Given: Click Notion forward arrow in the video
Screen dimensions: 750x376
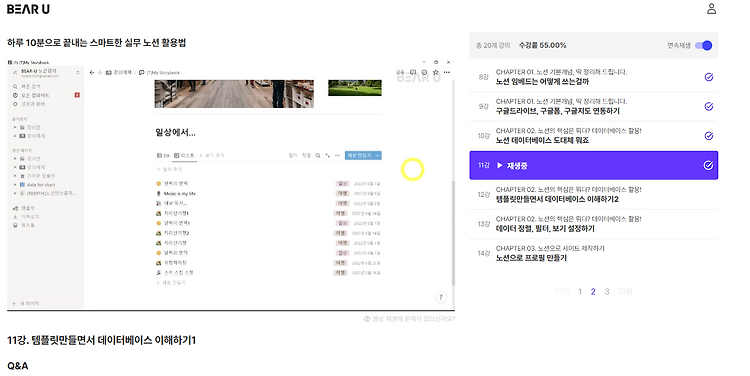Looking at the screenshot, I should 99,73.
